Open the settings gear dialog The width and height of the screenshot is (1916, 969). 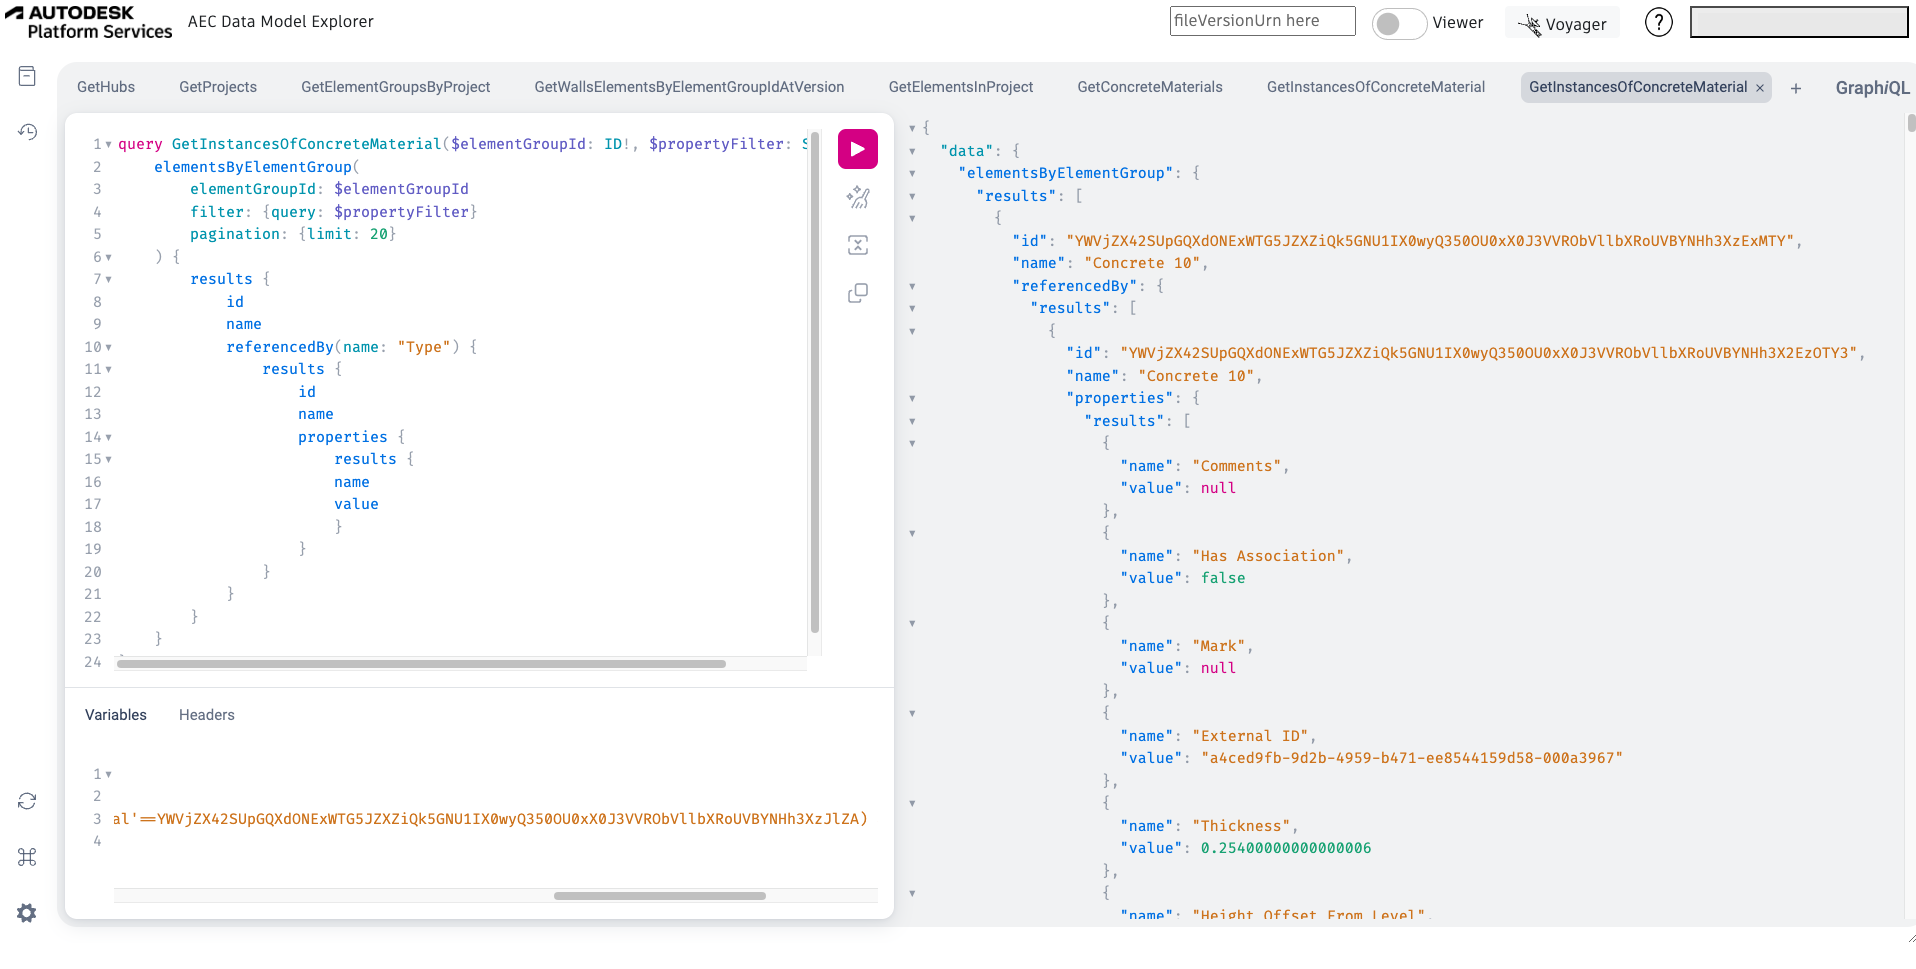(x=27, y=913)
